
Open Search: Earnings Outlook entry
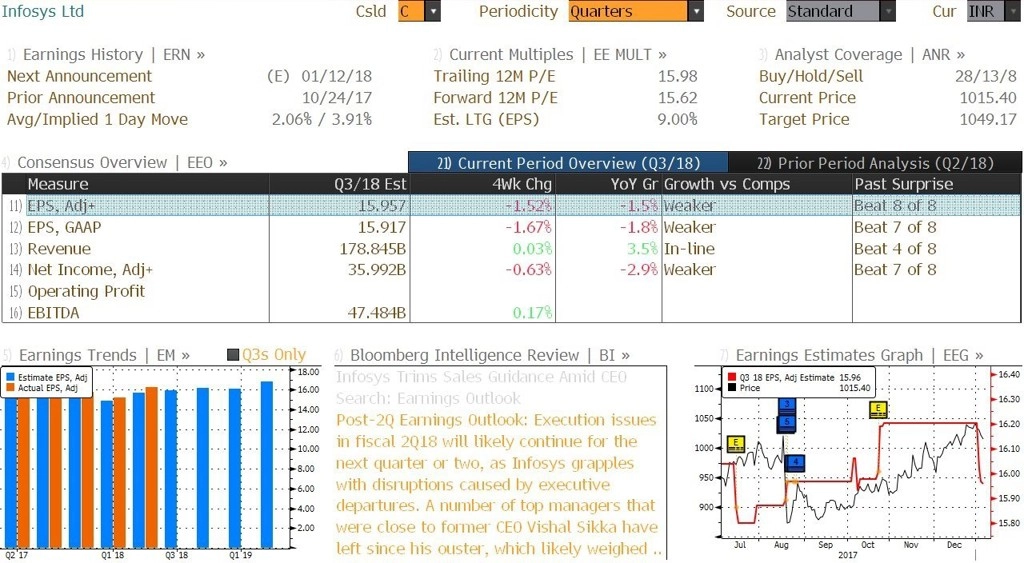(428, 398)
